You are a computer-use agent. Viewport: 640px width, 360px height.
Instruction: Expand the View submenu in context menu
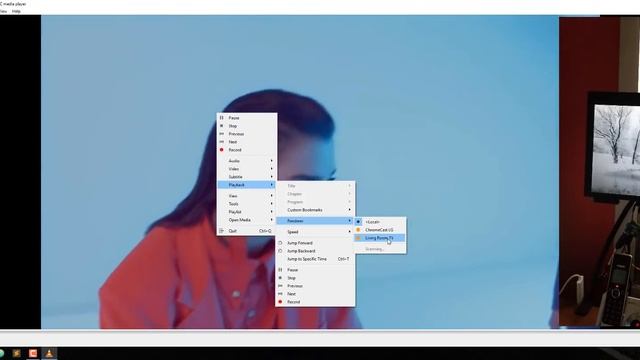click(x=247, y=196)
